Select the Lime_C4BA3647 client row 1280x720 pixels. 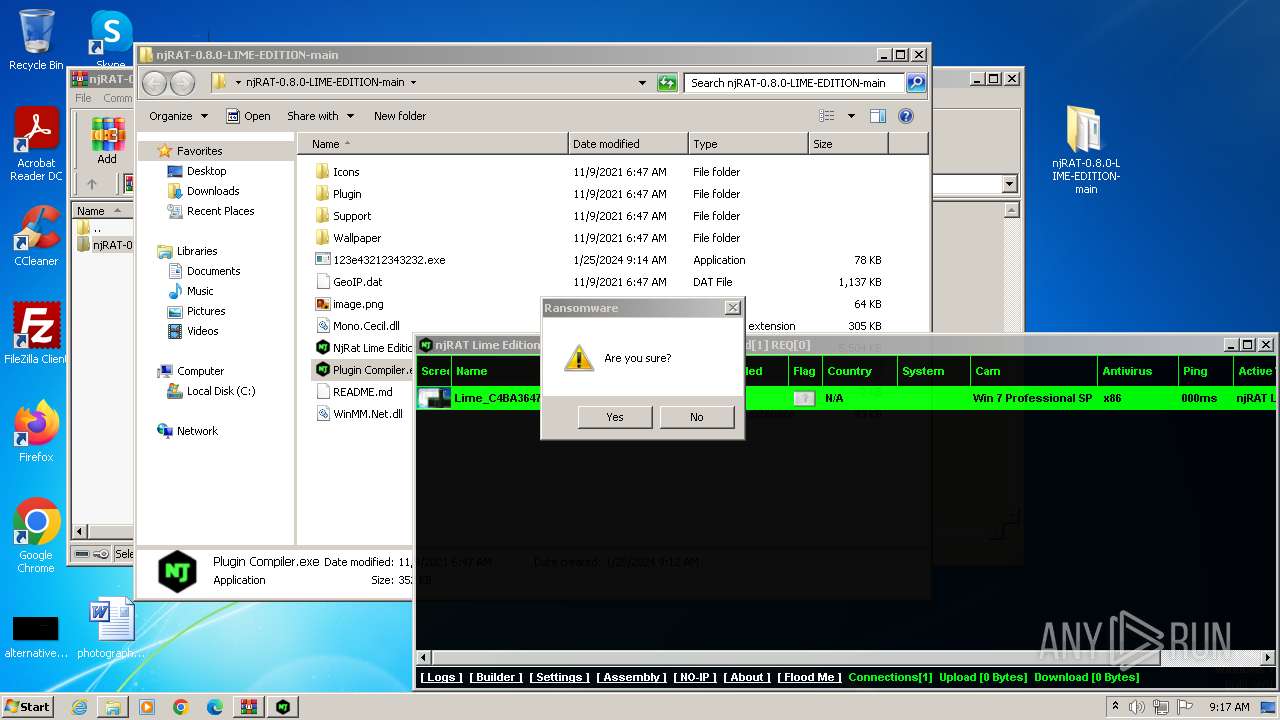[x=846, y=398]
